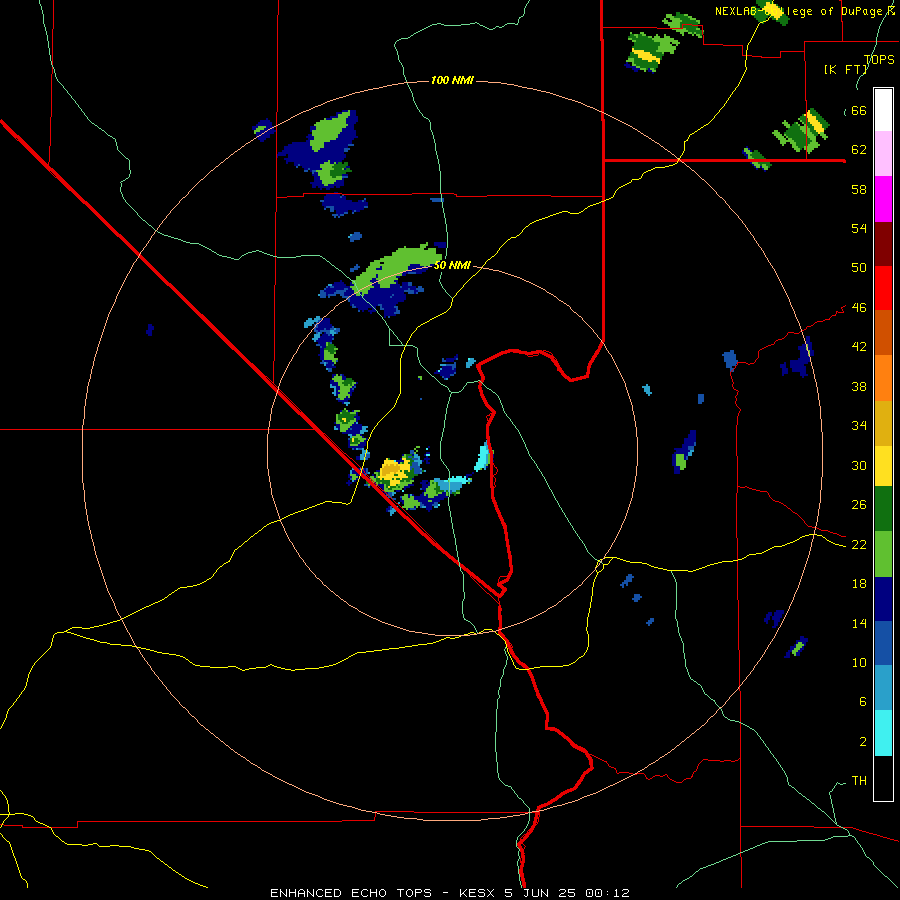Click the white swatch at top of legend

tap(883, 110)
